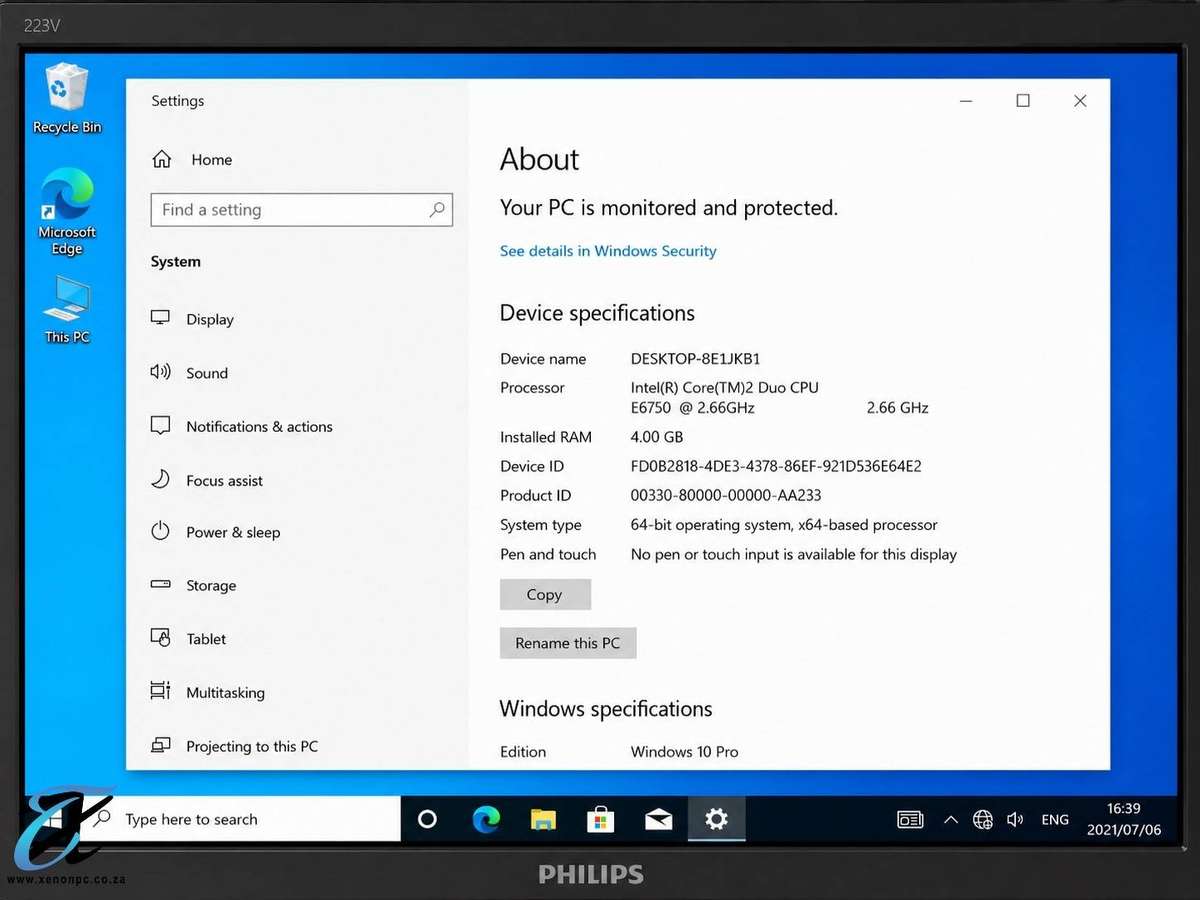
Task: Click the Copy button
Action: [x=545, y=594]
